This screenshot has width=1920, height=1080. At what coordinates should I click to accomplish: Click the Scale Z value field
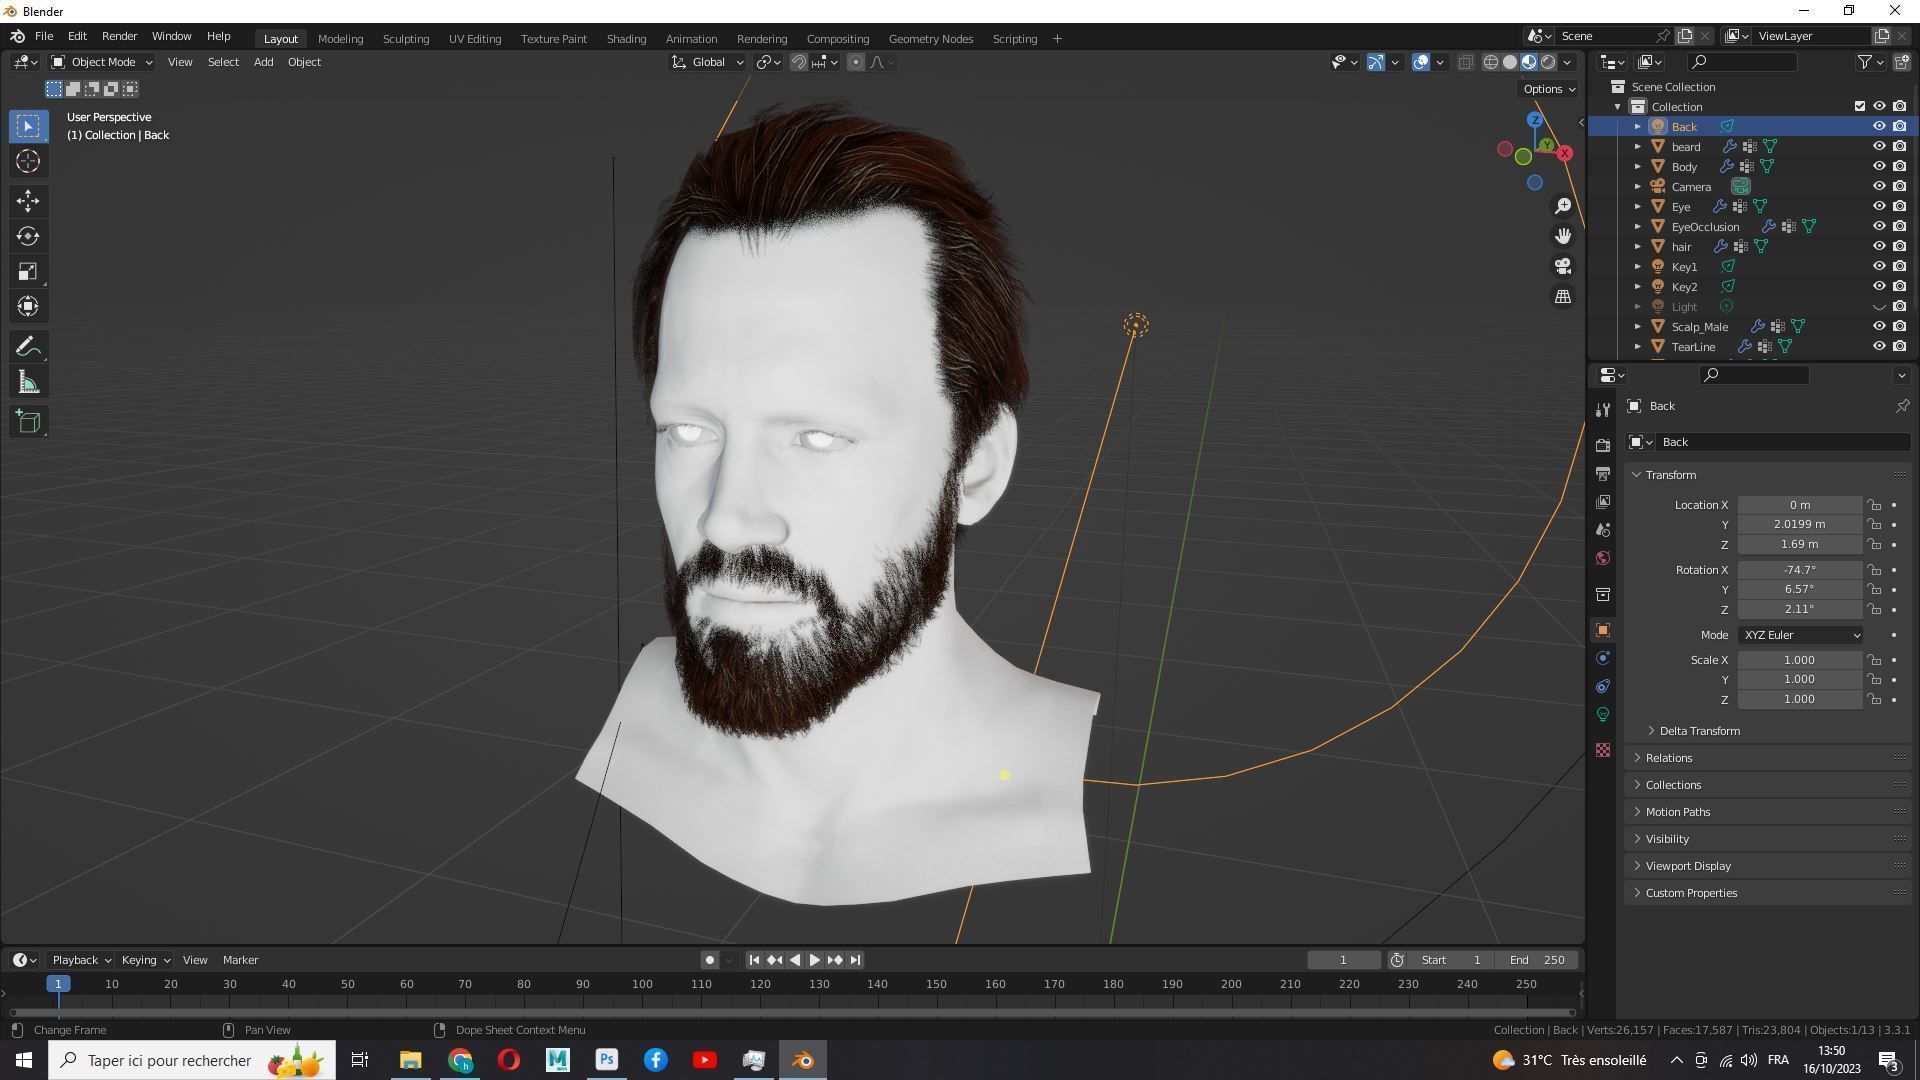pos(1800,700)
